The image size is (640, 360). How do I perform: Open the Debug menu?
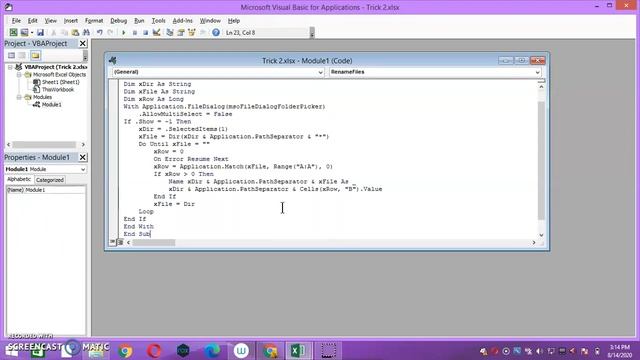(x=118, y=20)
